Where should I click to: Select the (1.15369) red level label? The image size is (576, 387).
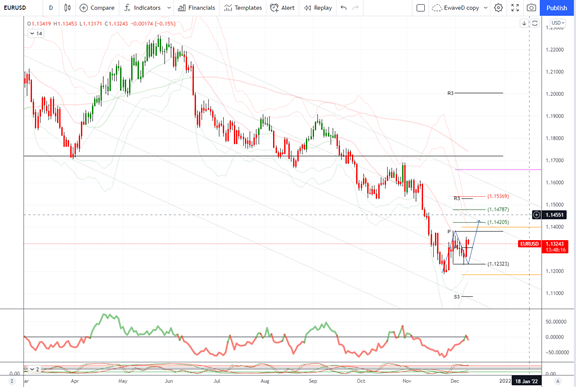coord(498,196)
